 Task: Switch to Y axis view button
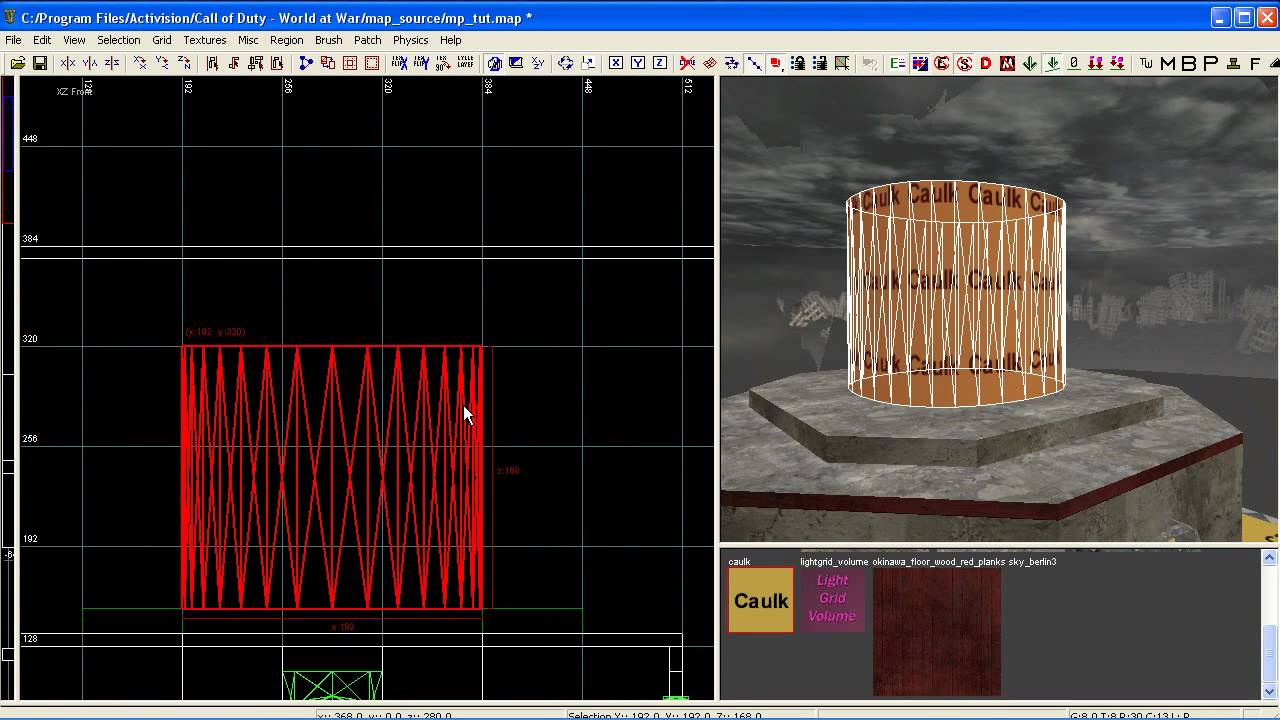638,63
